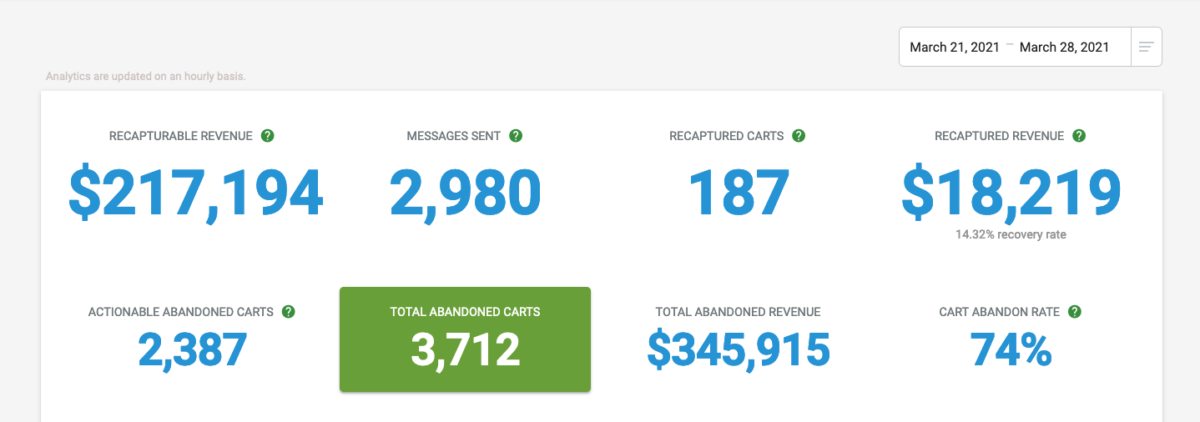
Task: Click help icon next to Recapturable Revenue
Action: [x=268, y=136]
